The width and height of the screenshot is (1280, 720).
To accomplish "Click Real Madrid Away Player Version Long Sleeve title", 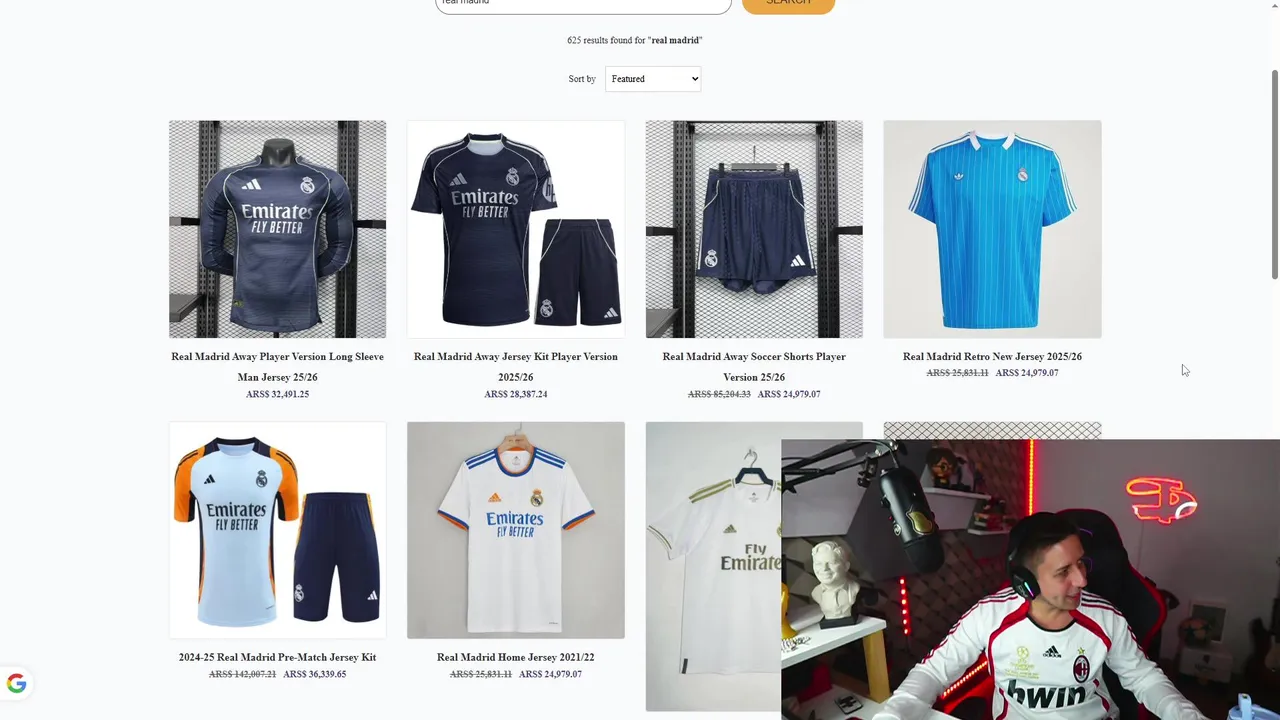I will [x=277, y=366].
